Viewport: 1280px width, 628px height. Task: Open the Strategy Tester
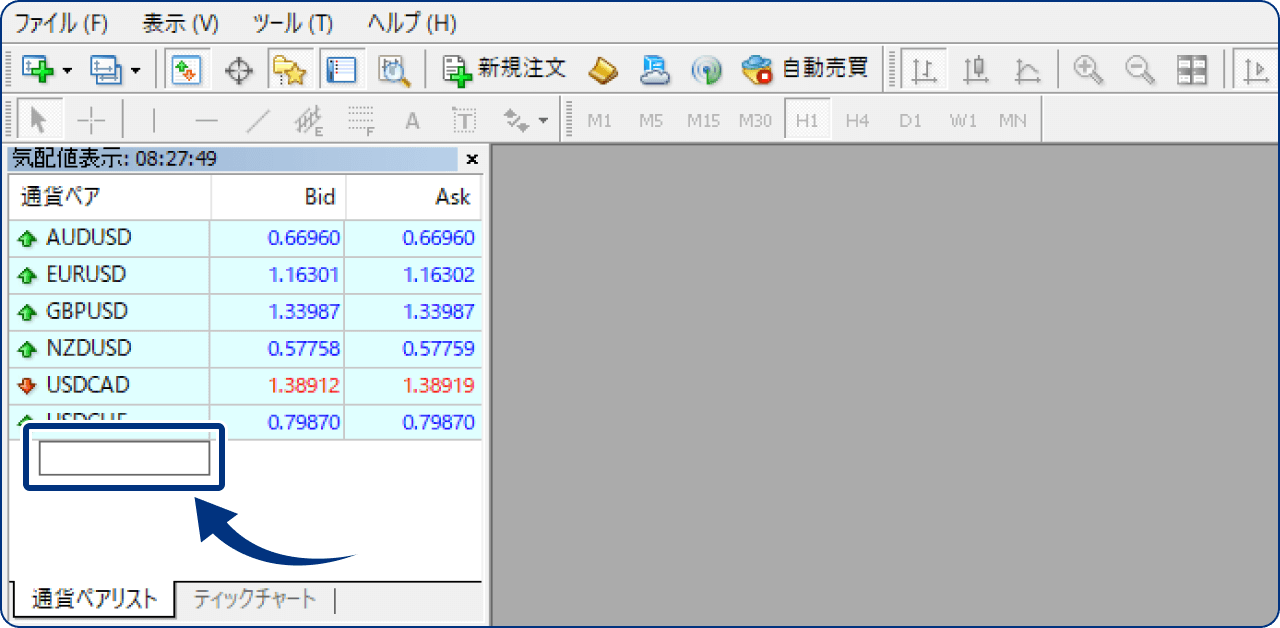click(393, 70)
